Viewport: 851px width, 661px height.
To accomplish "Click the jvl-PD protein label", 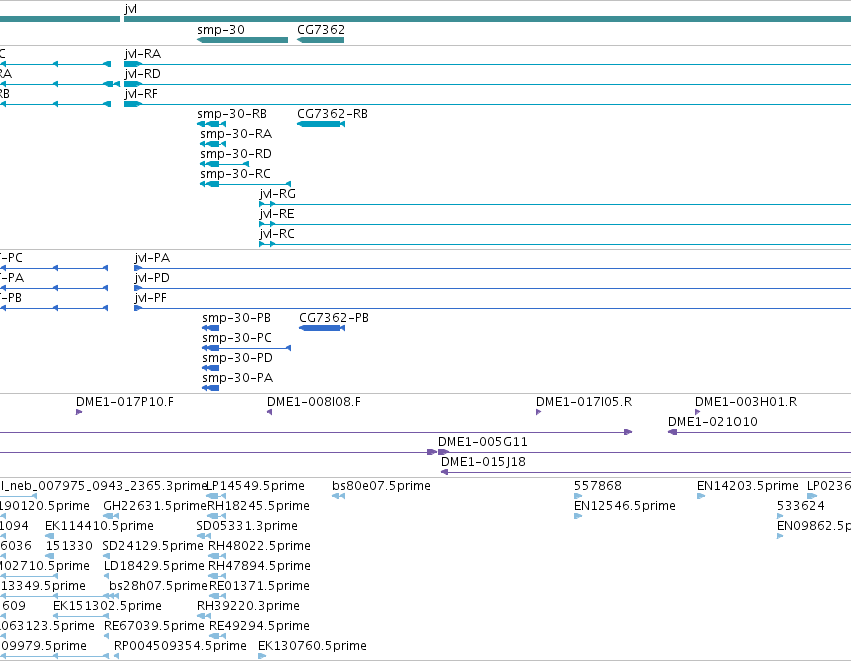I will (153, 278).
